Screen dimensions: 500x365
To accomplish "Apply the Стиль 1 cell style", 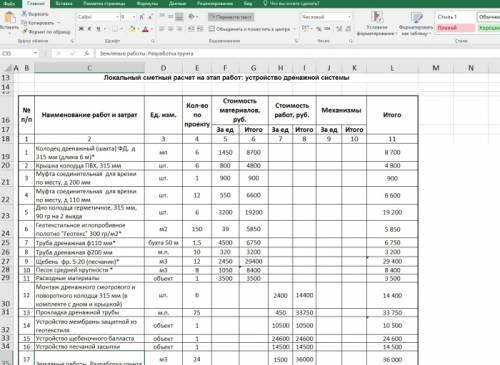I will coord(456,17).
